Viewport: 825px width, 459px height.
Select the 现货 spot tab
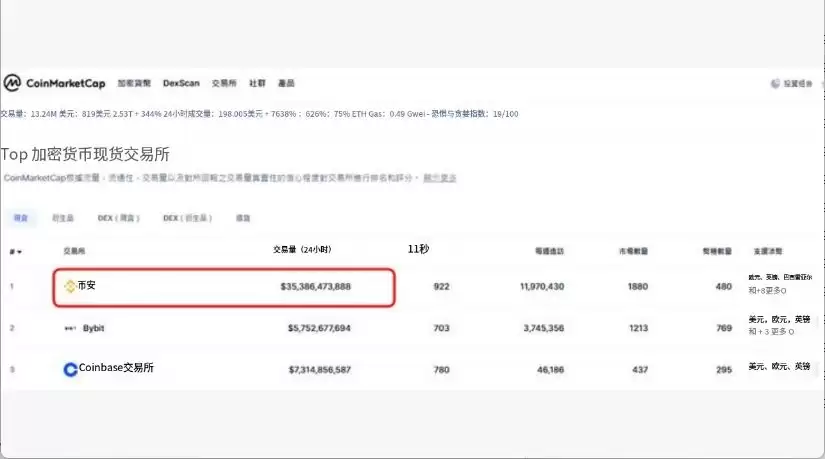(21, 217)
